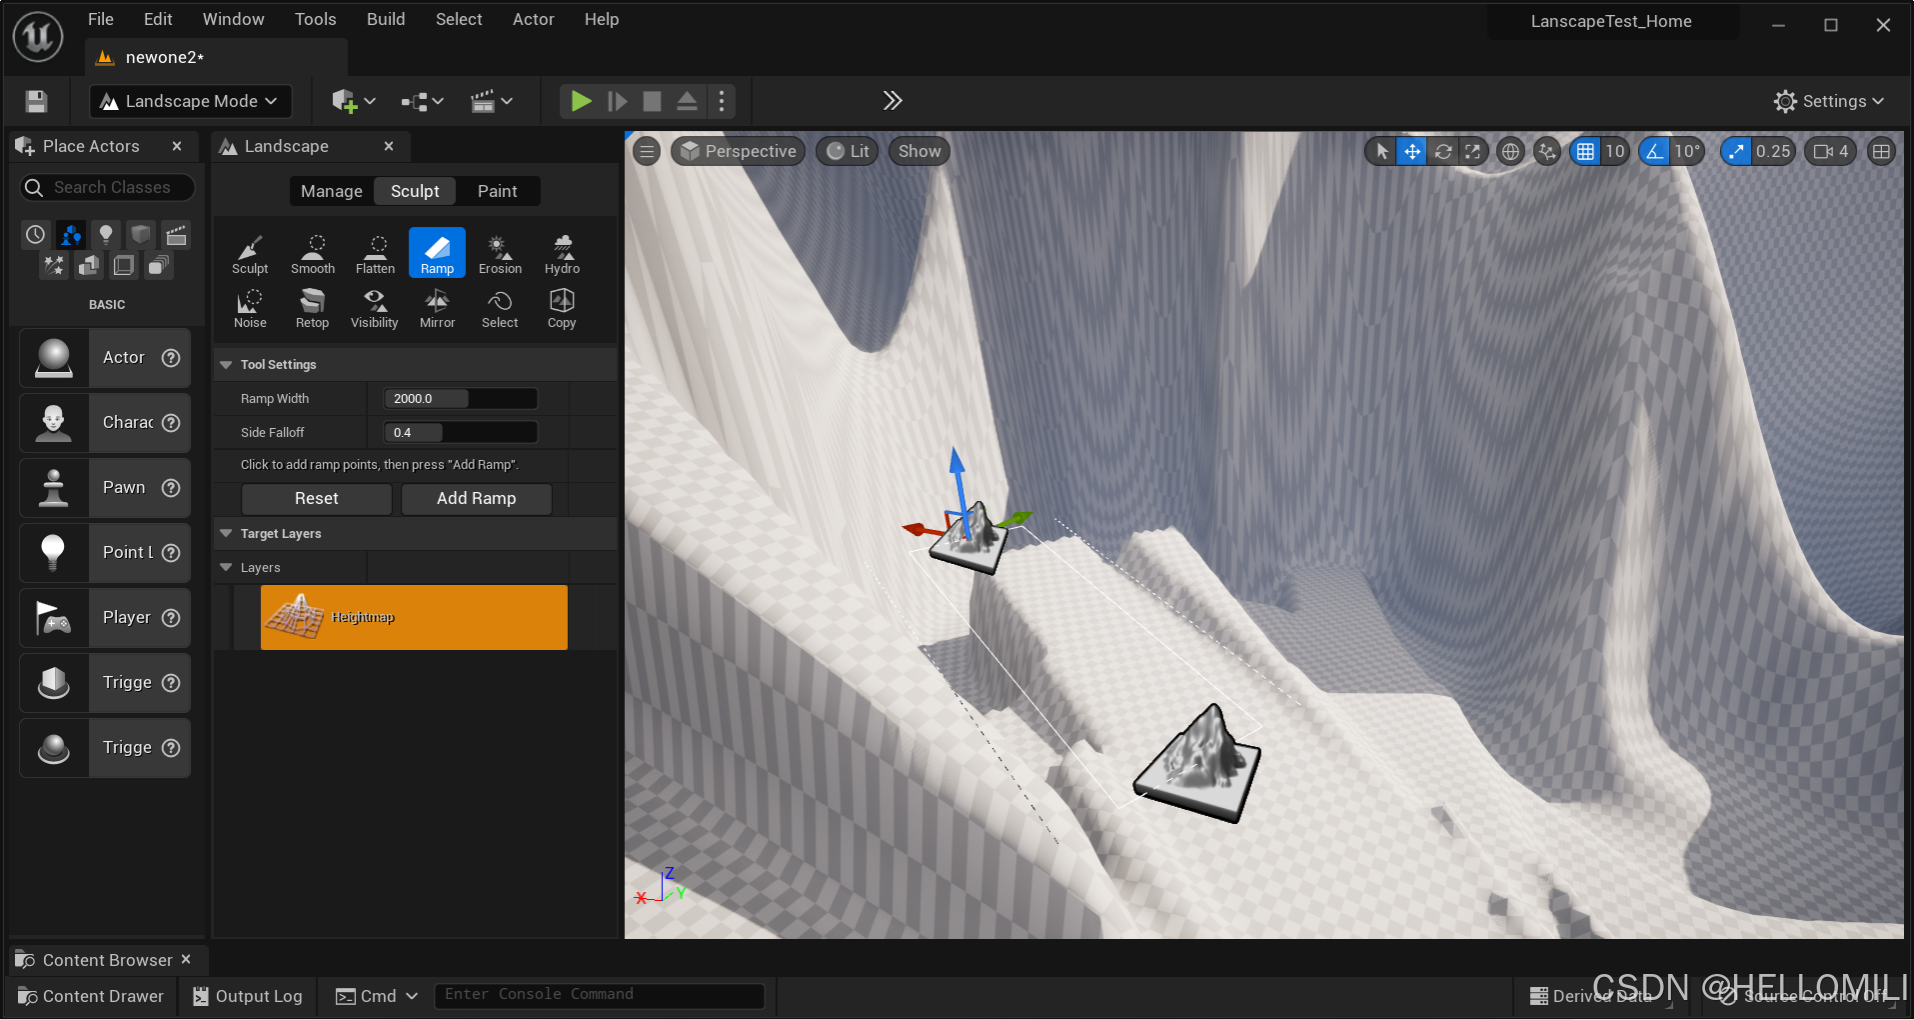The image size is (1914, 1020).
Task: Open the Blueprints dropdown
Action: [x=422, y=101]
